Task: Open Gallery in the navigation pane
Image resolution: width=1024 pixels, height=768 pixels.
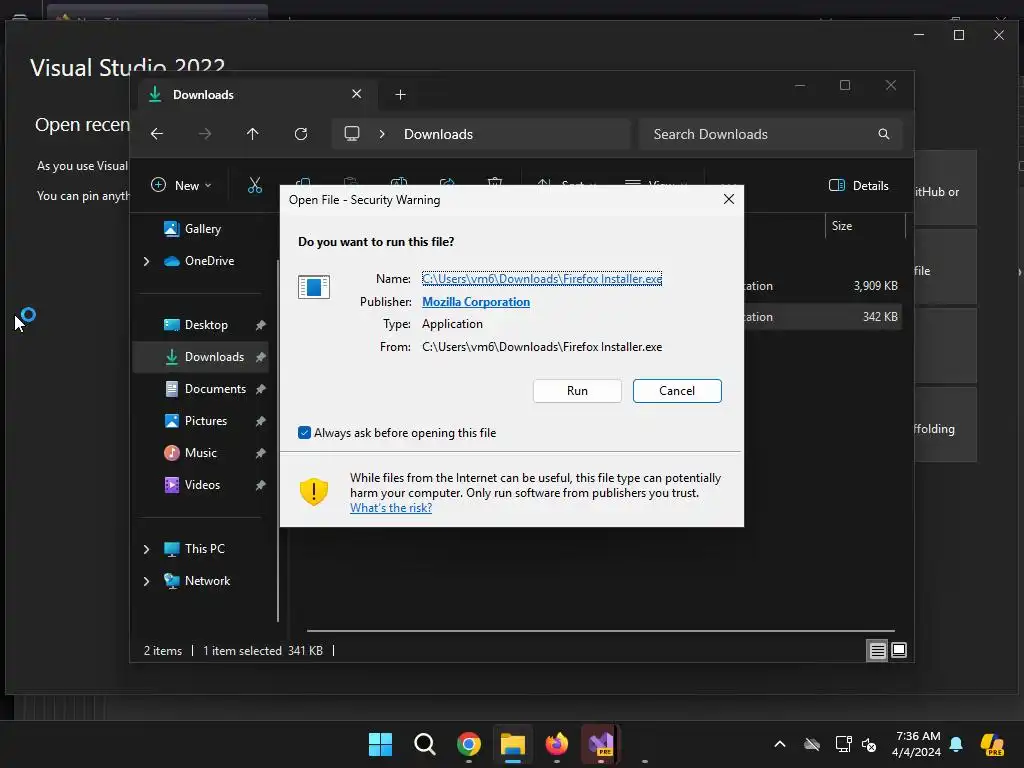Action: pyautogui.click(x=202, y=229)
